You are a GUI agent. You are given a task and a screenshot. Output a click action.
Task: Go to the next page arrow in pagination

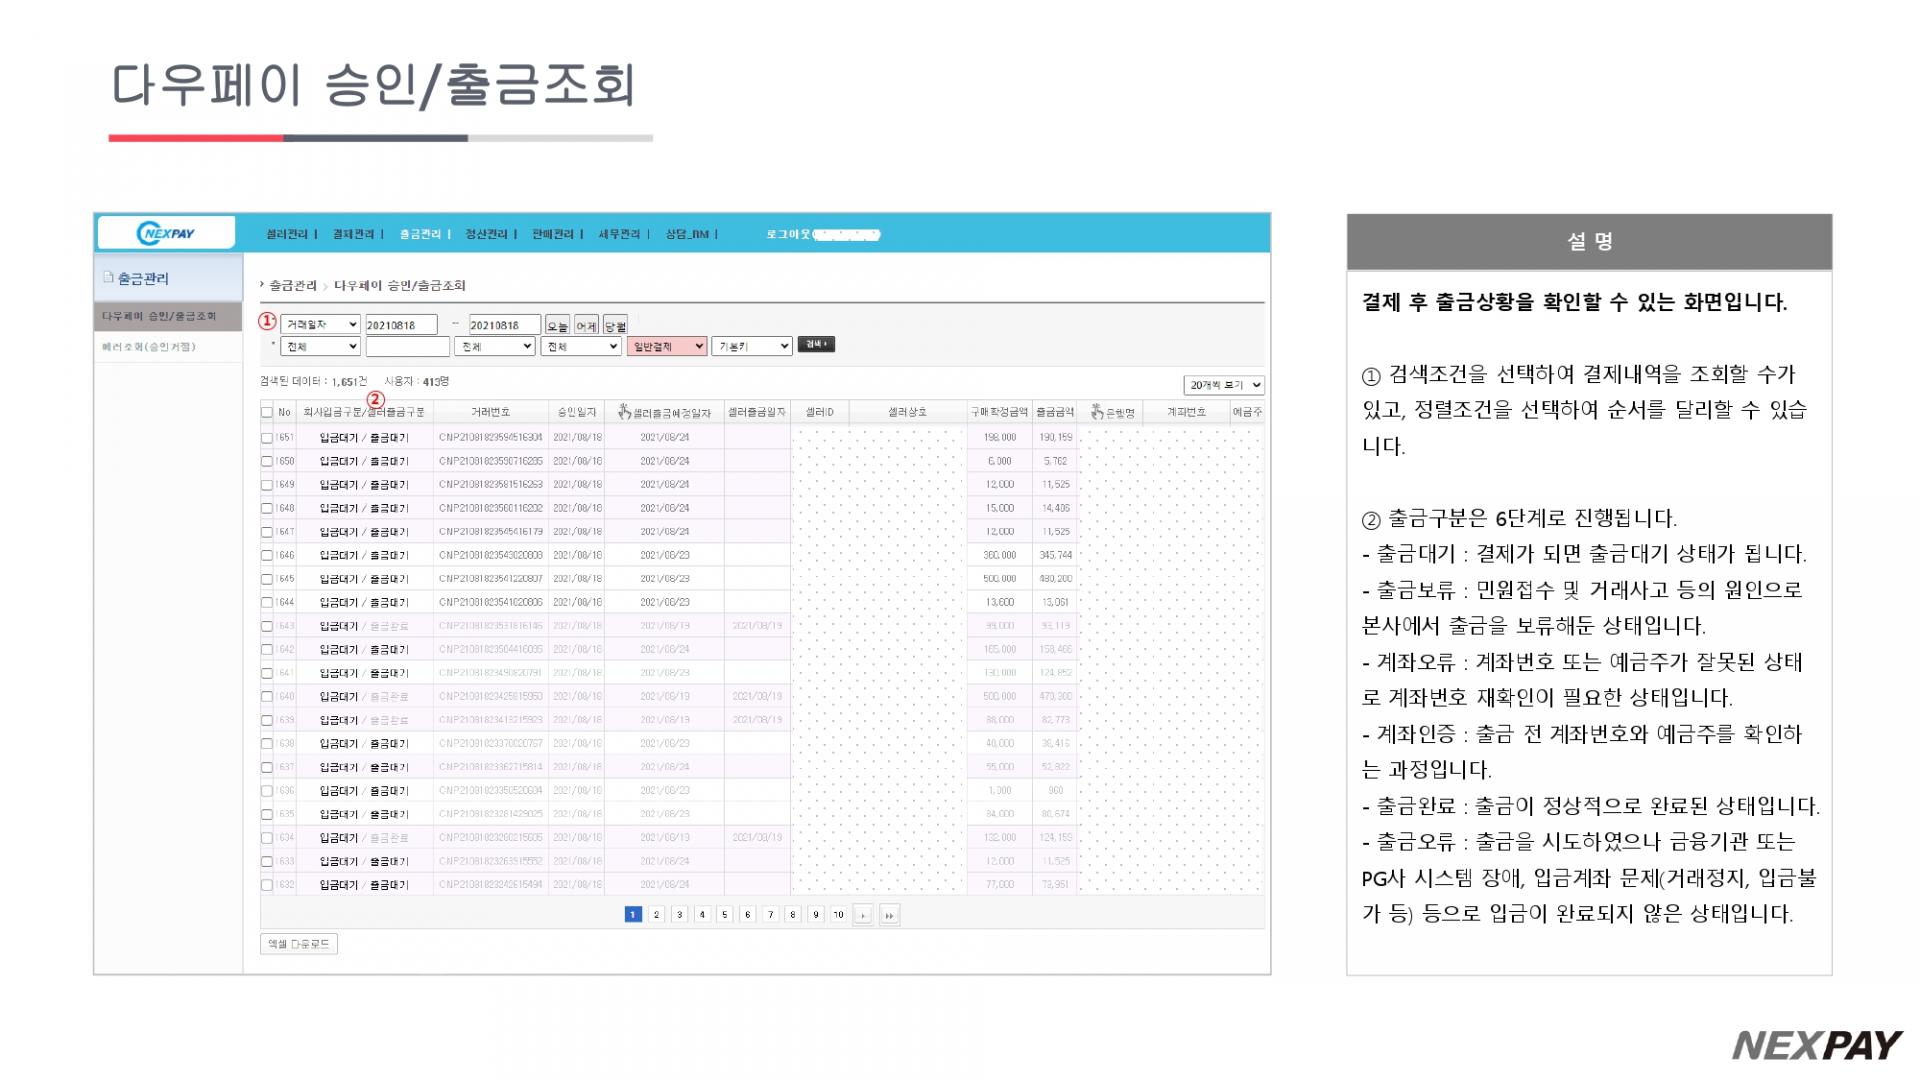coord(863,915)
